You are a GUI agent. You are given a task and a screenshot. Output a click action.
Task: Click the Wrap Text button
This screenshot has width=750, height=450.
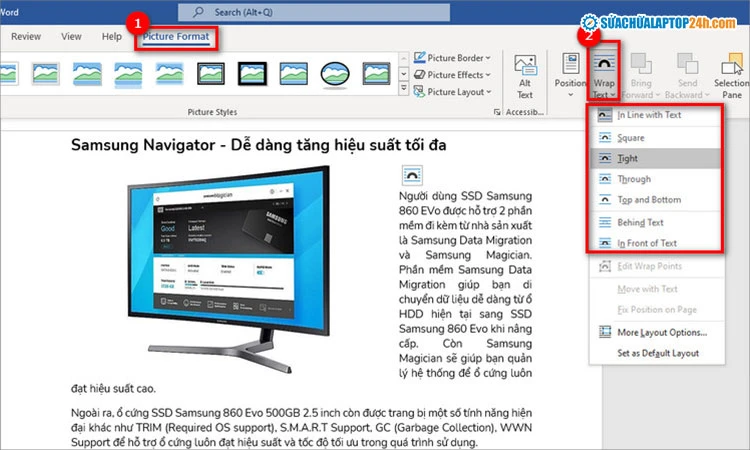[x=604, y=77]
